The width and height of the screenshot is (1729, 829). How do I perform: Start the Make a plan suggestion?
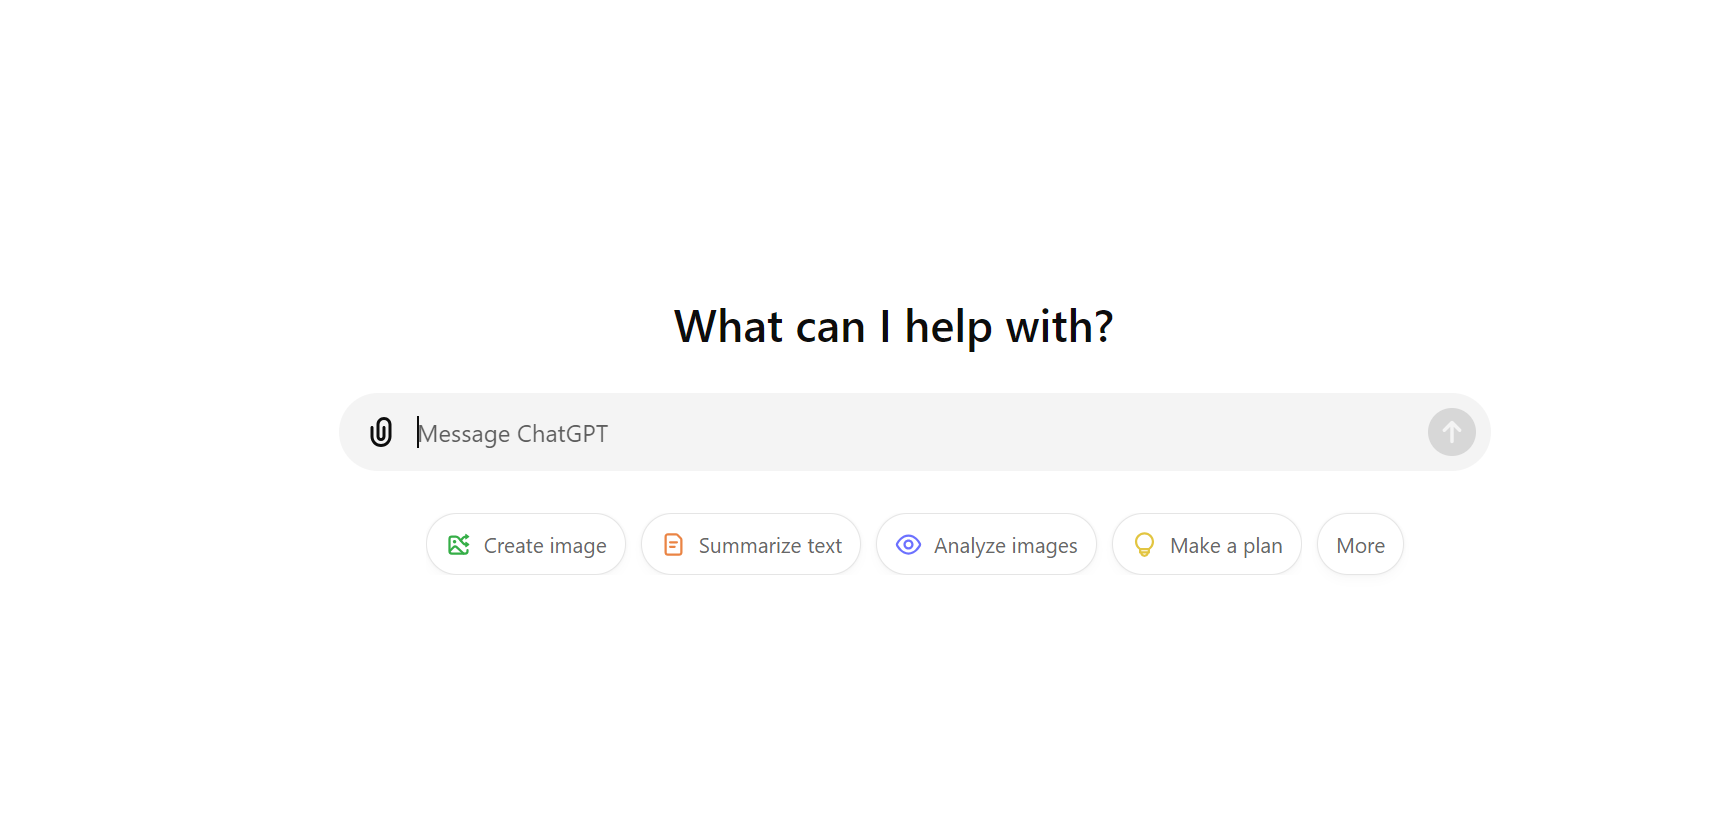(1206, 545)
